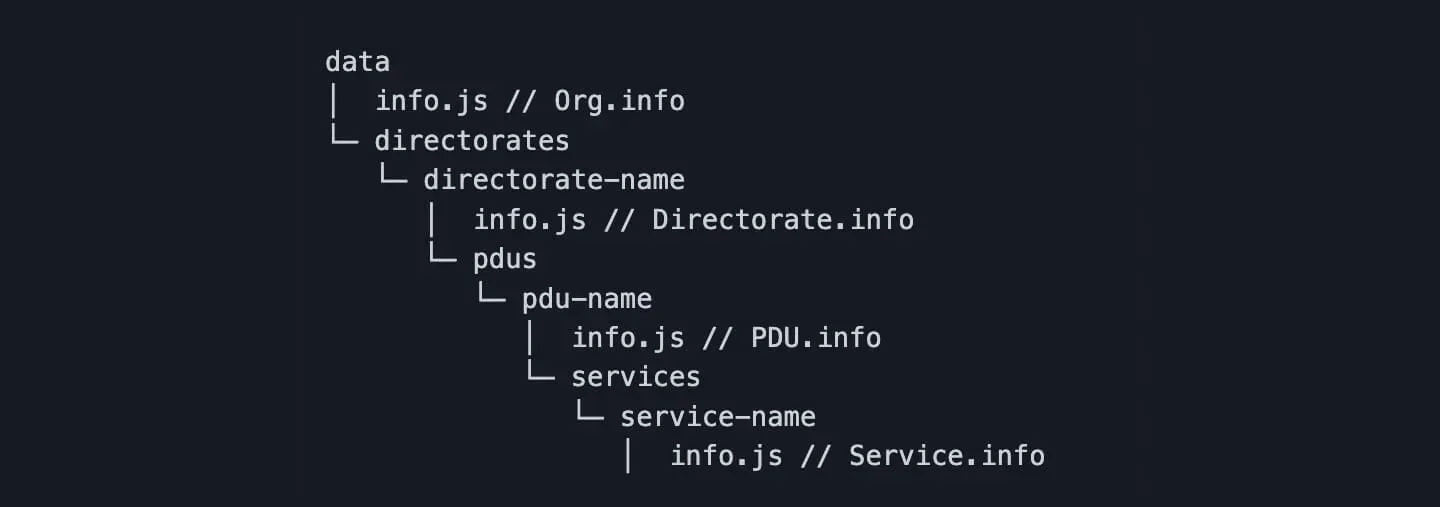Open info.js beside the Directorate.info comment

529,220
